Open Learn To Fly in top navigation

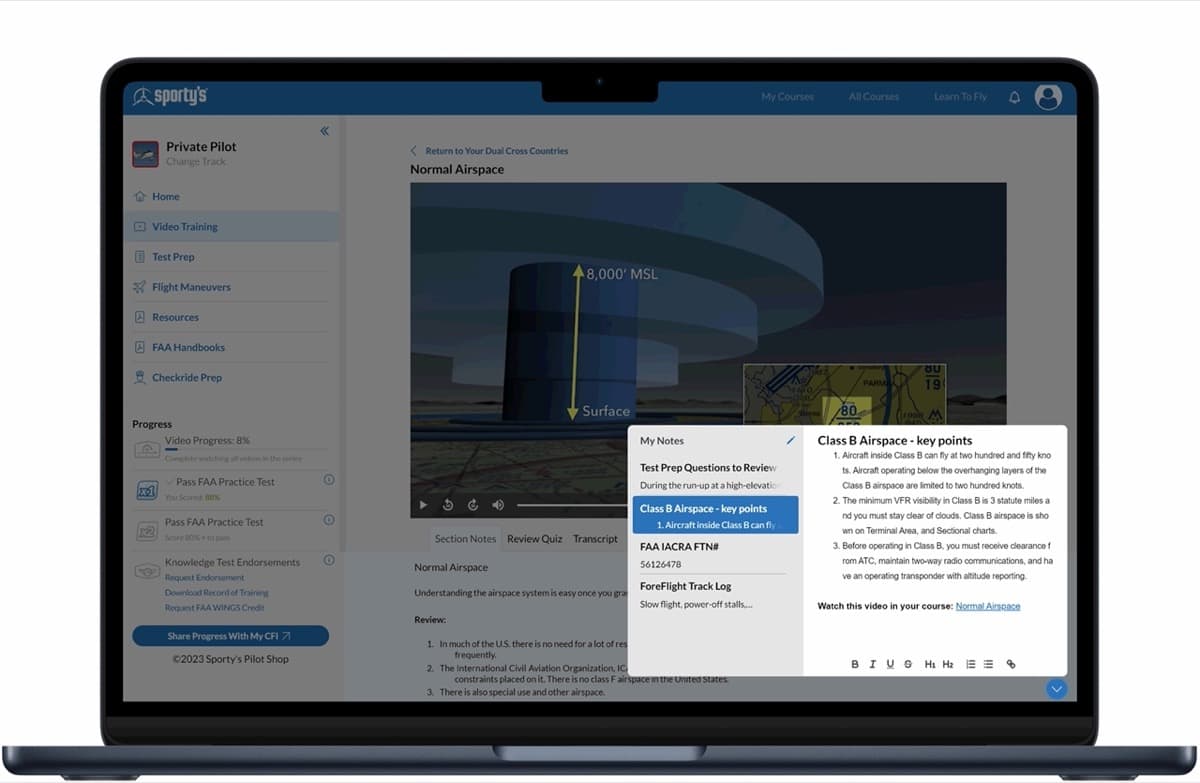tap(960, 97)
